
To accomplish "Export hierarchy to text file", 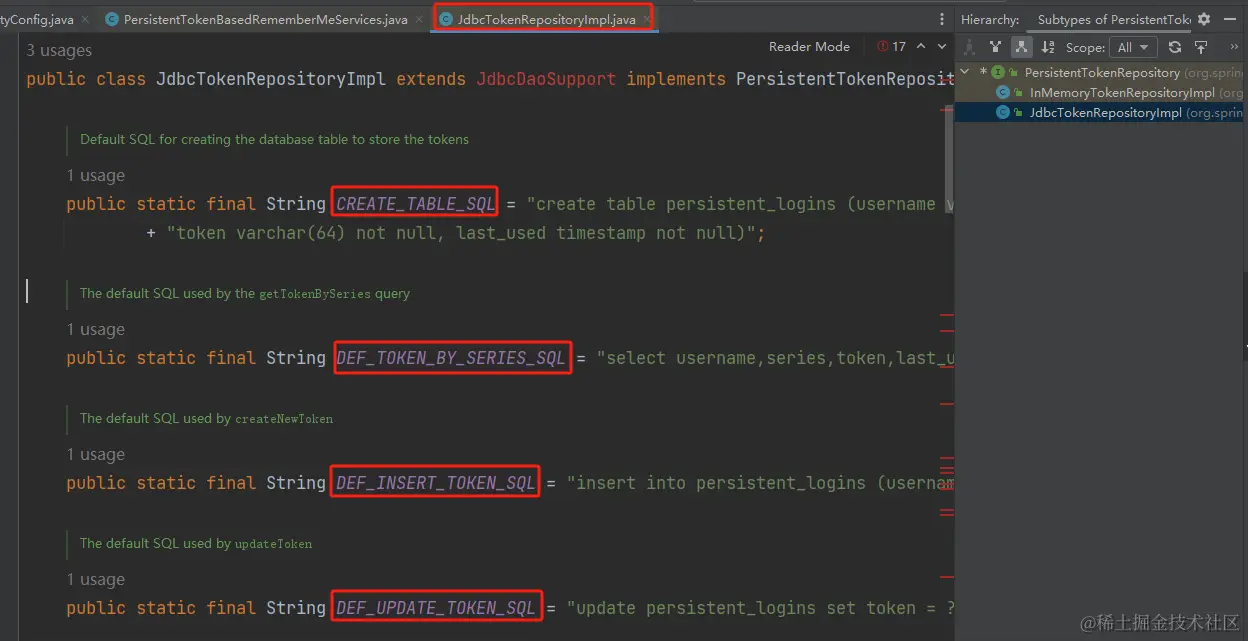I will [1201, 47].
